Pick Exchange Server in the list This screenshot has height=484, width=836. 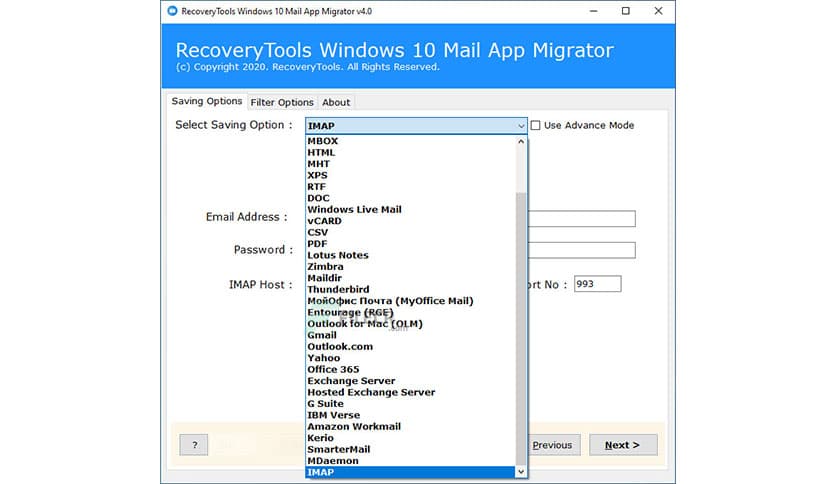click(411, 381)
